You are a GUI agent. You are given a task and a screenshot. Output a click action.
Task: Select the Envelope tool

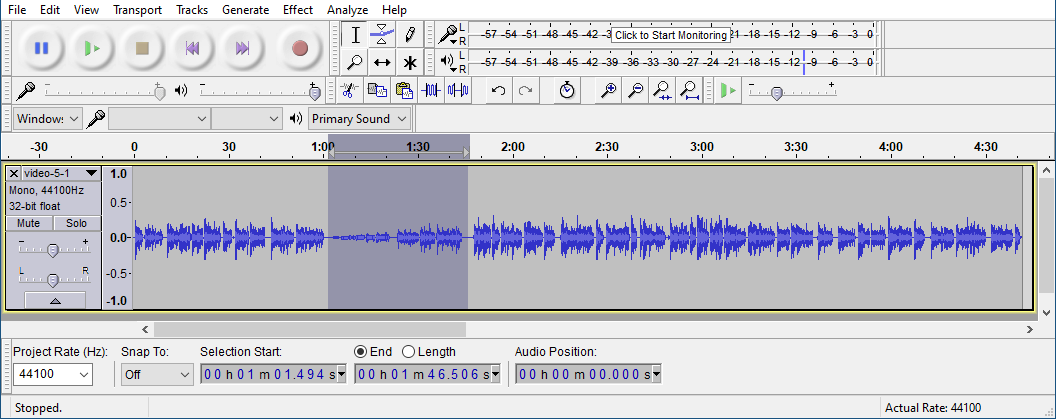tap(382, 34)
